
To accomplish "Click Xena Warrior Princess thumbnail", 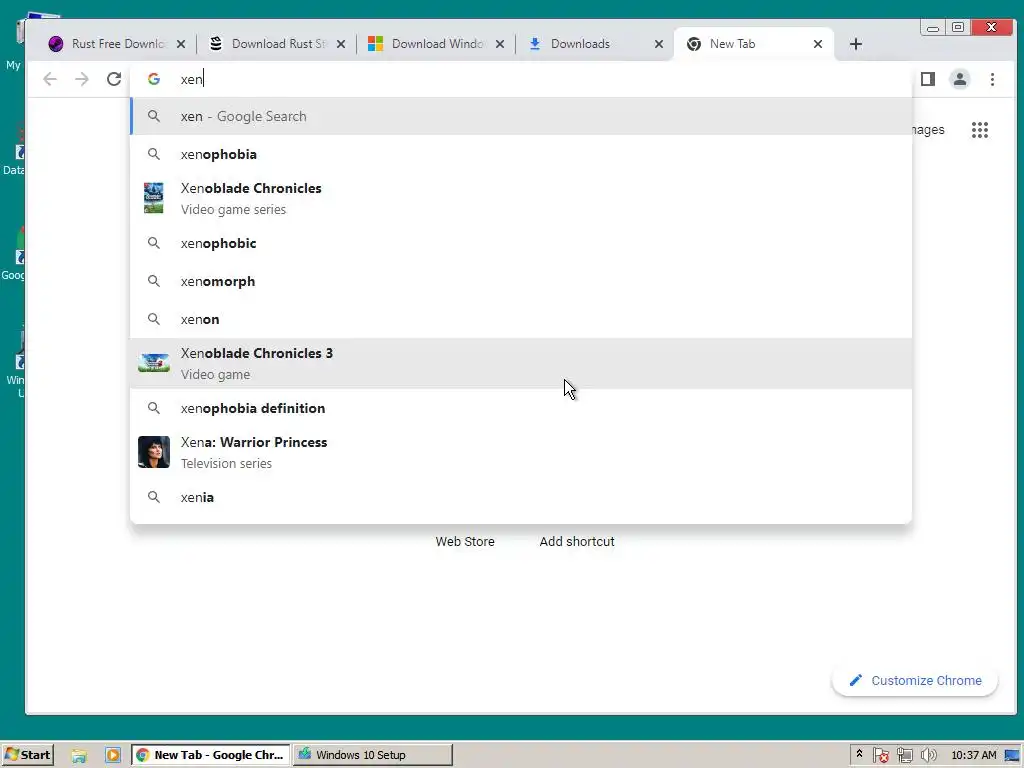I will tap(153, 452).
